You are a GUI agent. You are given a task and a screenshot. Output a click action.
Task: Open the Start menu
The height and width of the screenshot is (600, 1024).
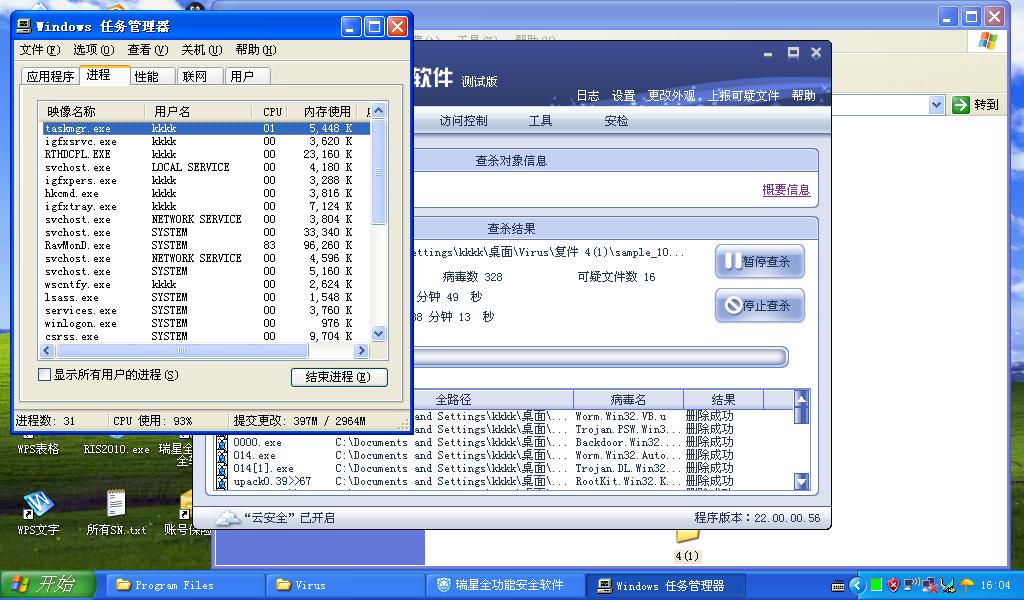click(x=48, y=584)
